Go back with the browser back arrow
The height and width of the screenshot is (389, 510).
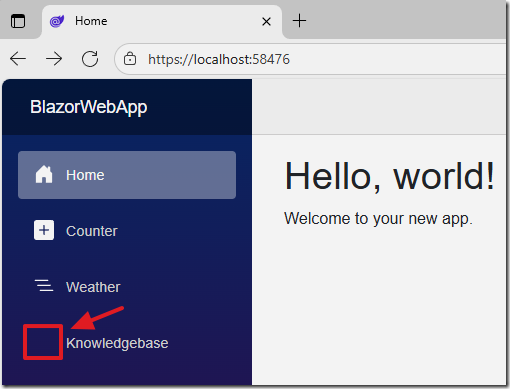[x=18, y=59]
